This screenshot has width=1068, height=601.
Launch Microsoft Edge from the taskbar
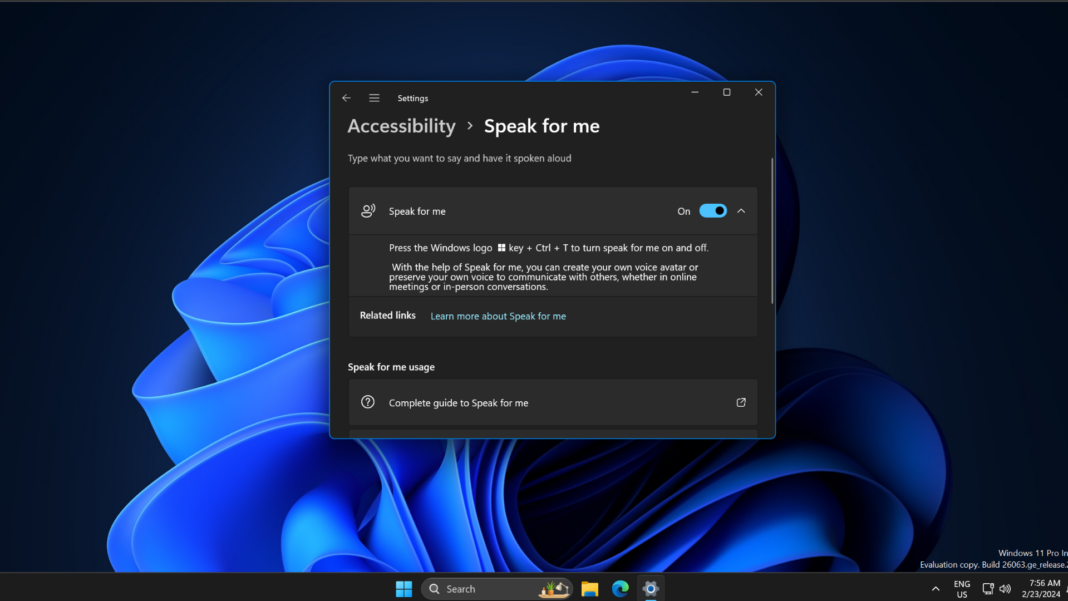pos(620,588)
